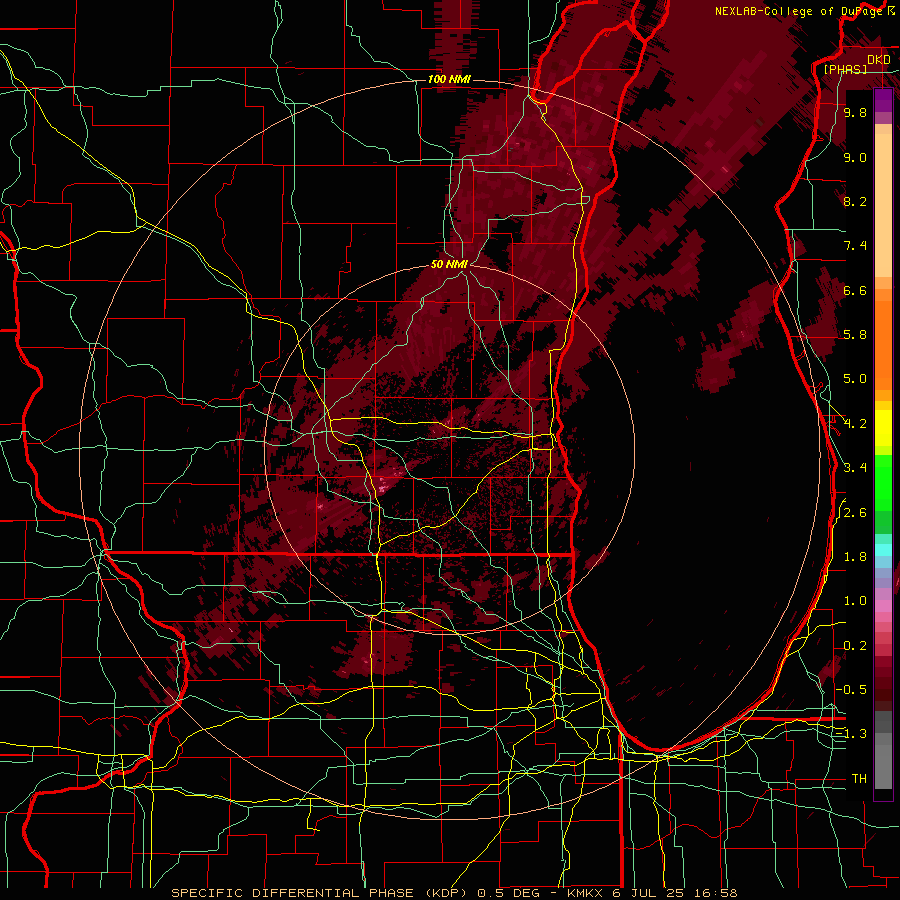The height and width of the screenshot is (900, 900).
Task: Click the 3.4 value on the color scale
Action: point(855,468)
